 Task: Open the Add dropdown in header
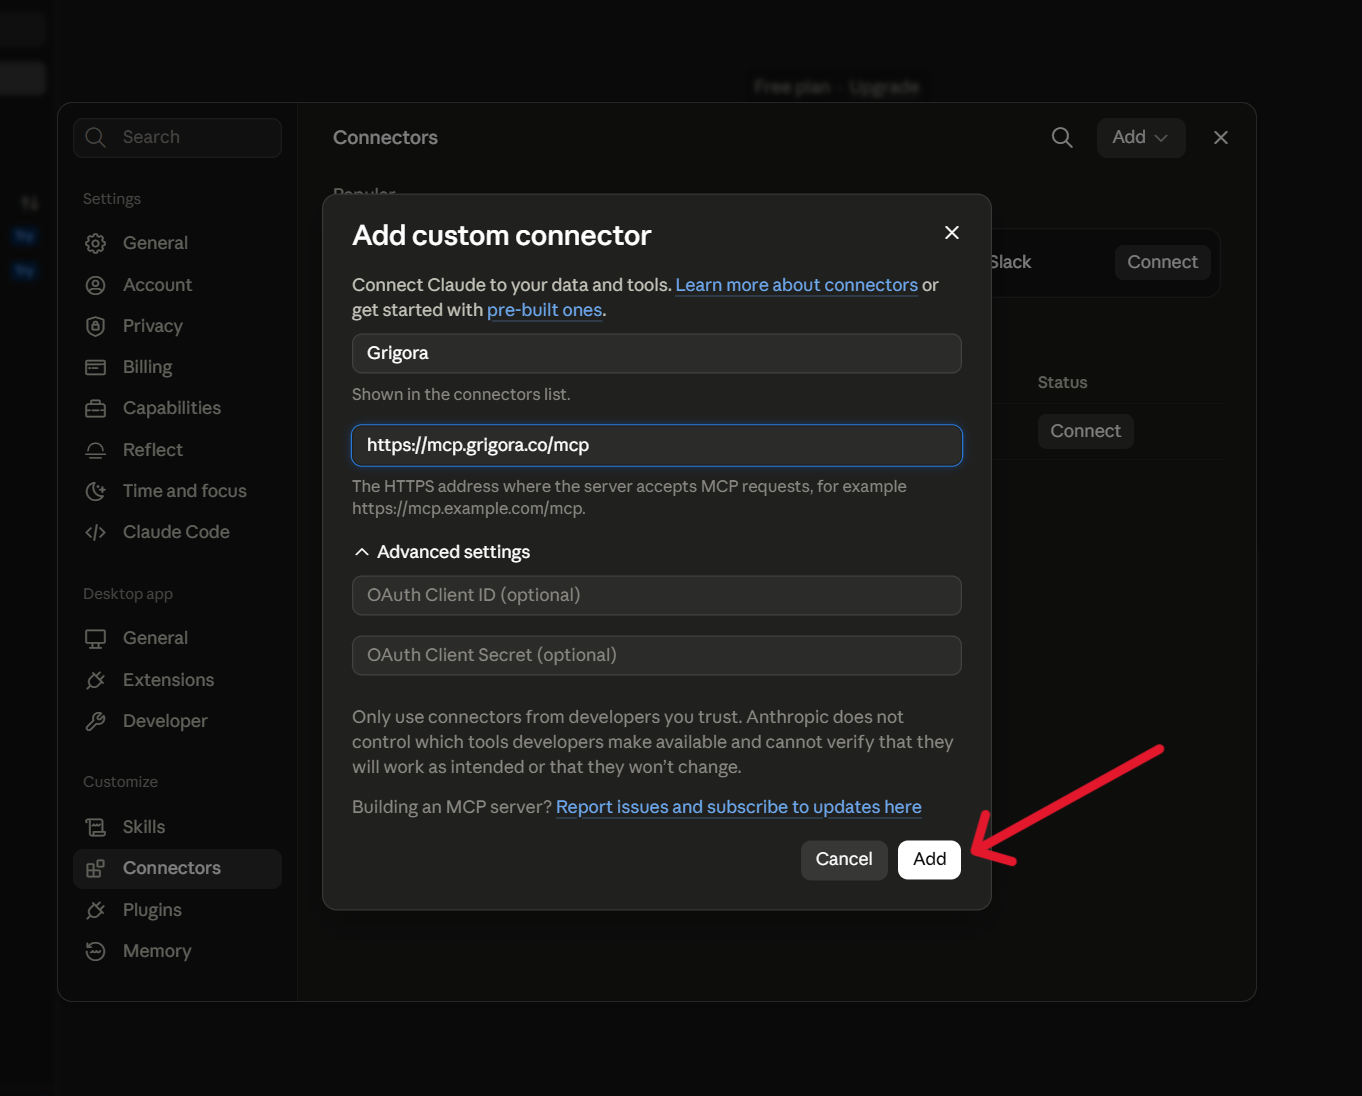click(1141, 138)
